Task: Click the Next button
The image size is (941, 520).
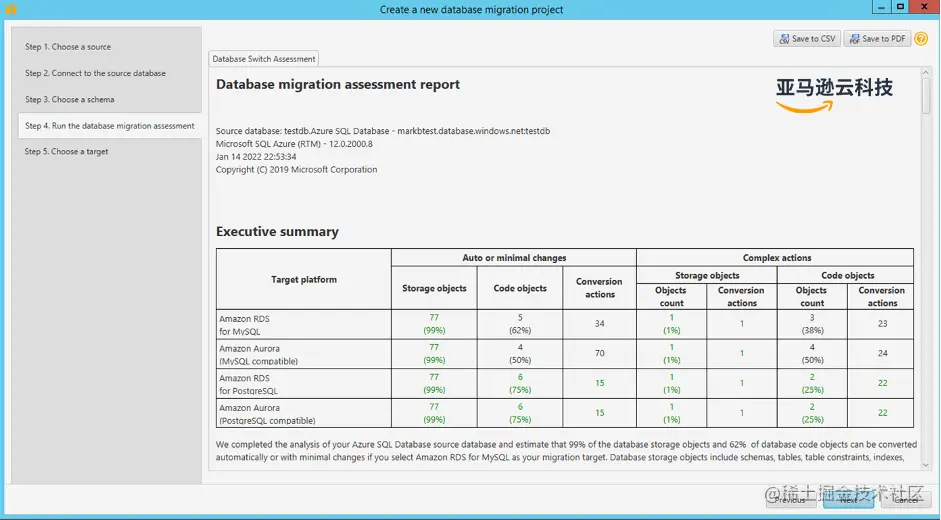Action: (x=849, y=500)
